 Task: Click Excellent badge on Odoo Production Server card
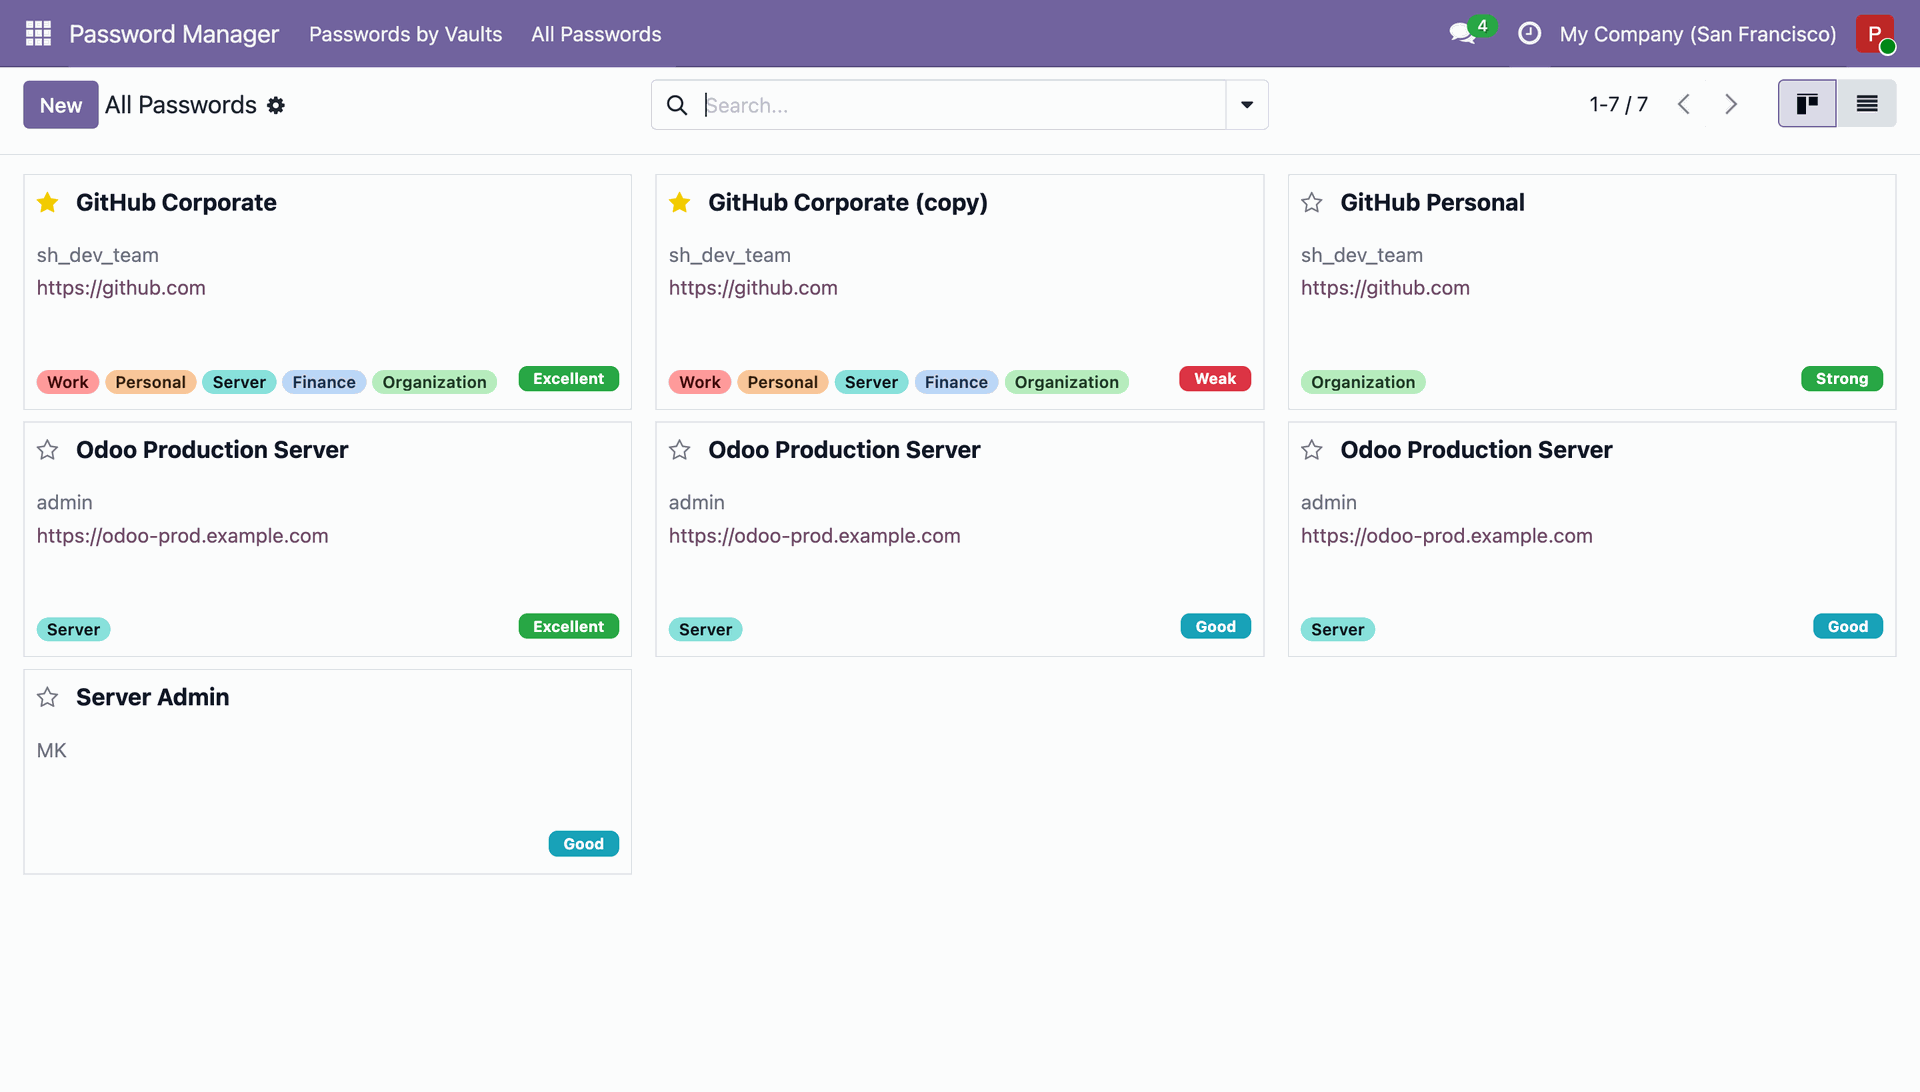pos(569,627)
